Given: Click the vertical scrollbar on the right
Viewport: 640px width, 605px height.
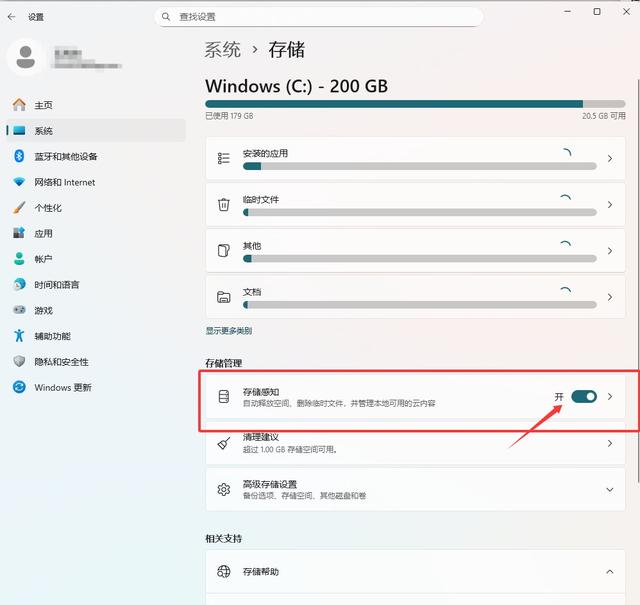Looking at the screenshot, I should coord(638,280).
